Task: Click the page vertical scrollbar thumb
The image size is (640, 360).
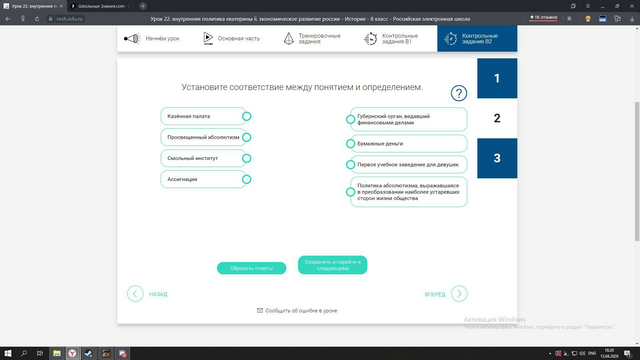Action: point(637,171)
